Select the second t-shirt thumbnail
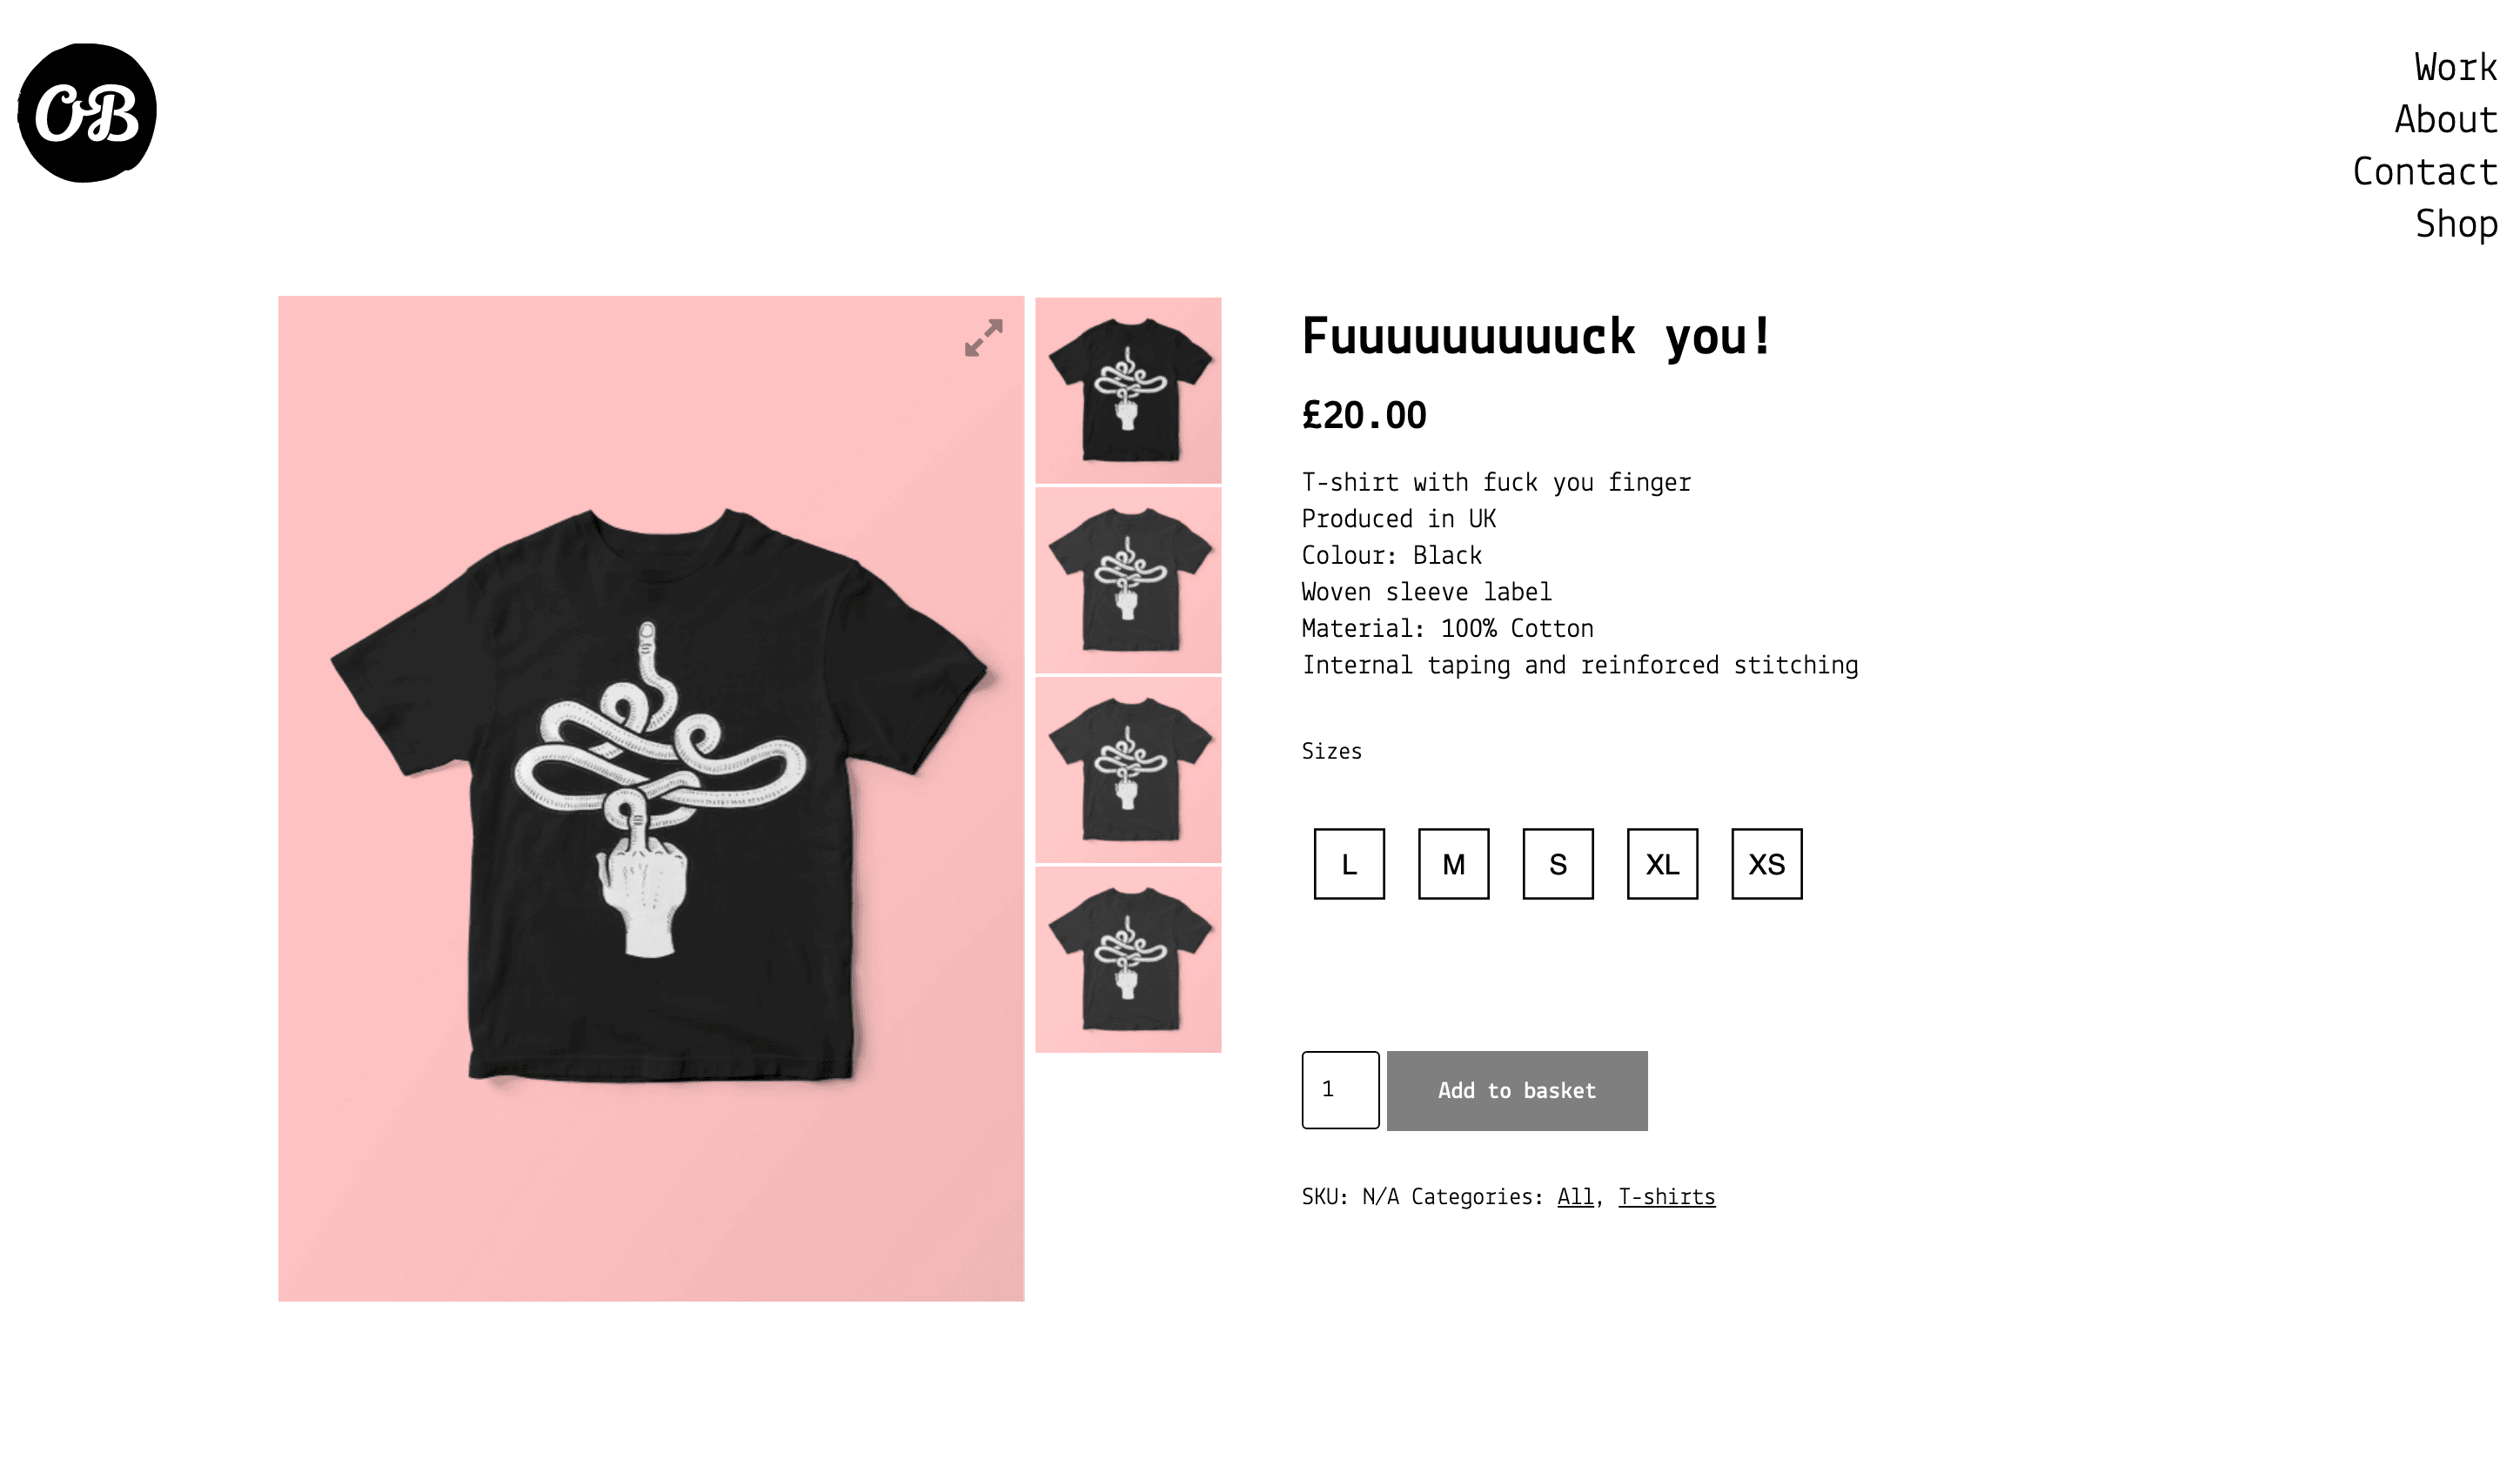2520x1473 pixels. pos(1128,580)
